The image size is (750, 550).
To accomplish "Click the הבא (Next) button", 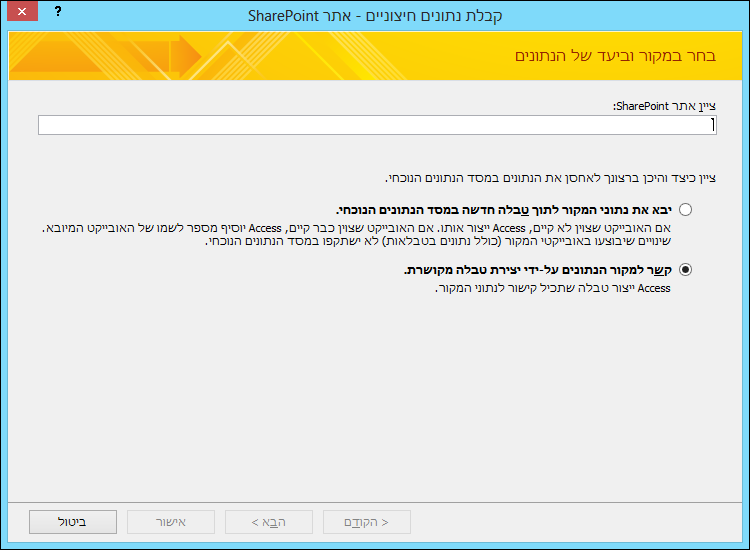I will (269, 522).
